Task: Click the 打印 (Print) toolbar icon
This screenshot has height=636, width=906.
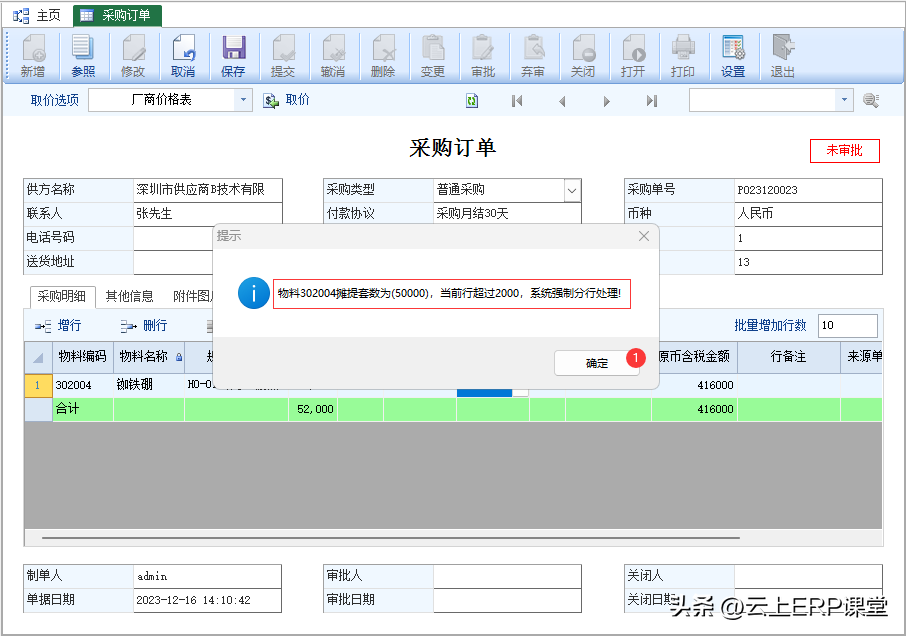Action: tap(683, 56)
